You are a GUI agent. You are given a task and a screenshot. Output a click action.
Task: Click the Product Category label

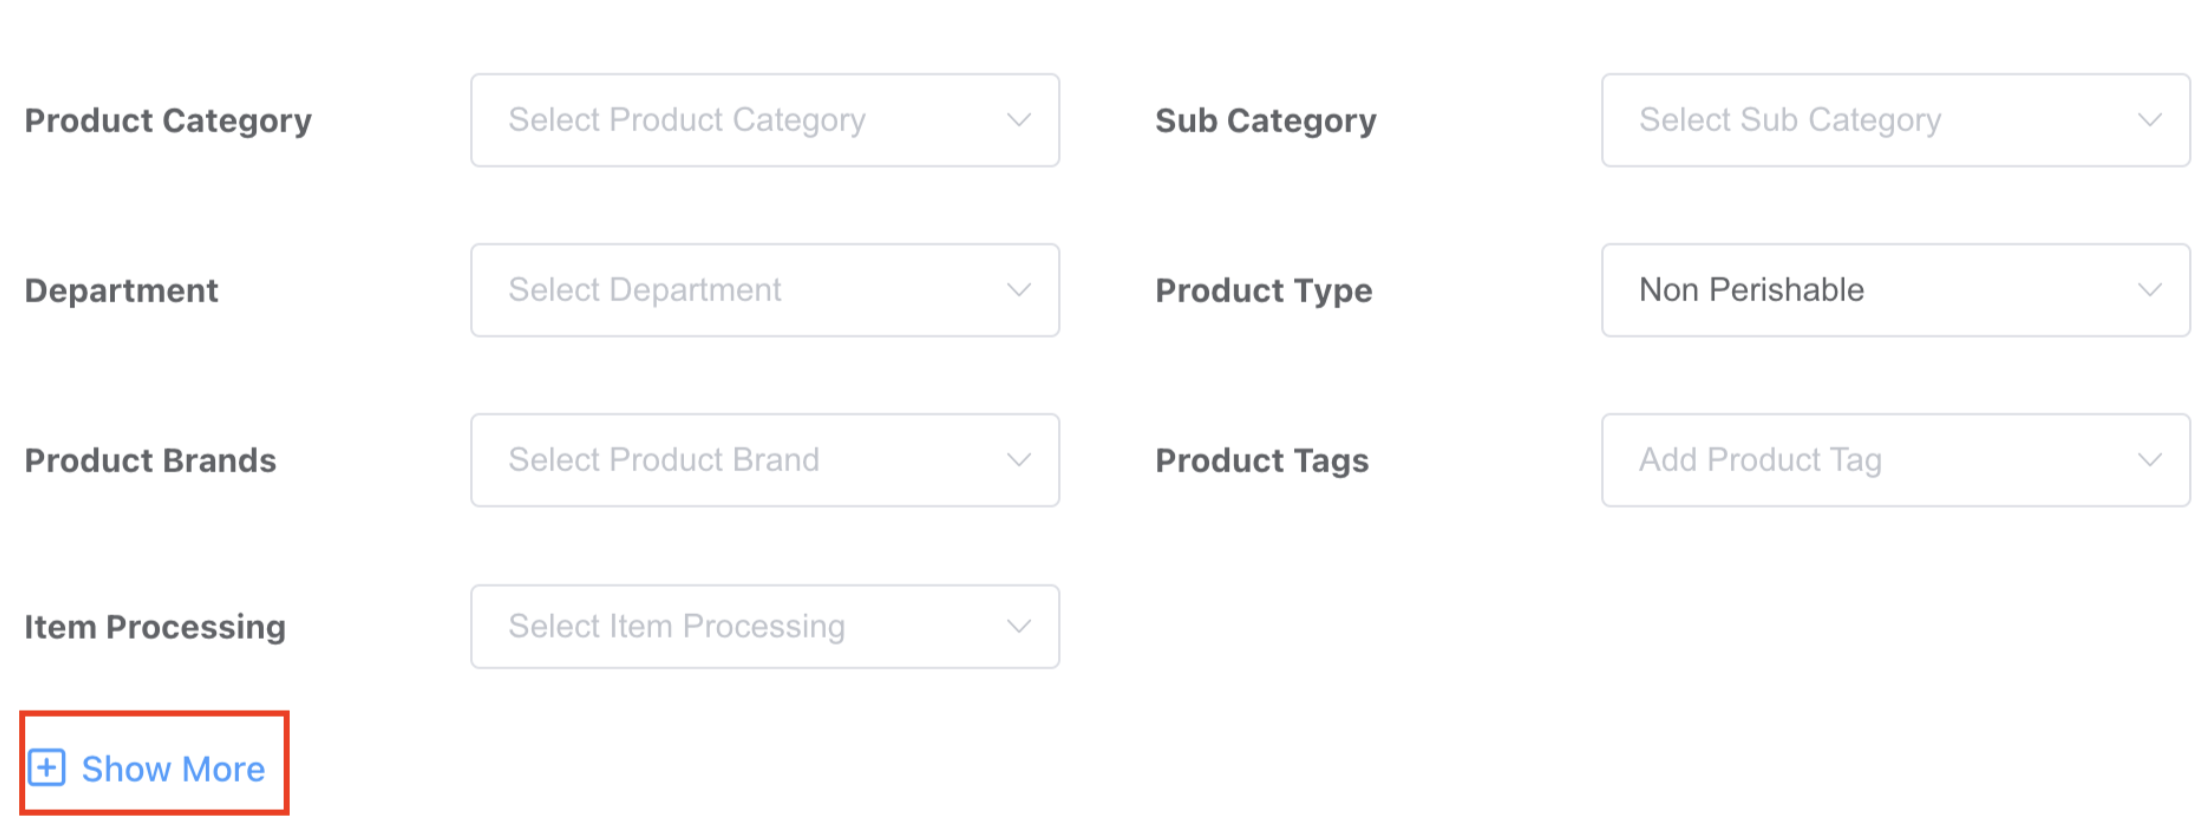(x=168, y=121)
